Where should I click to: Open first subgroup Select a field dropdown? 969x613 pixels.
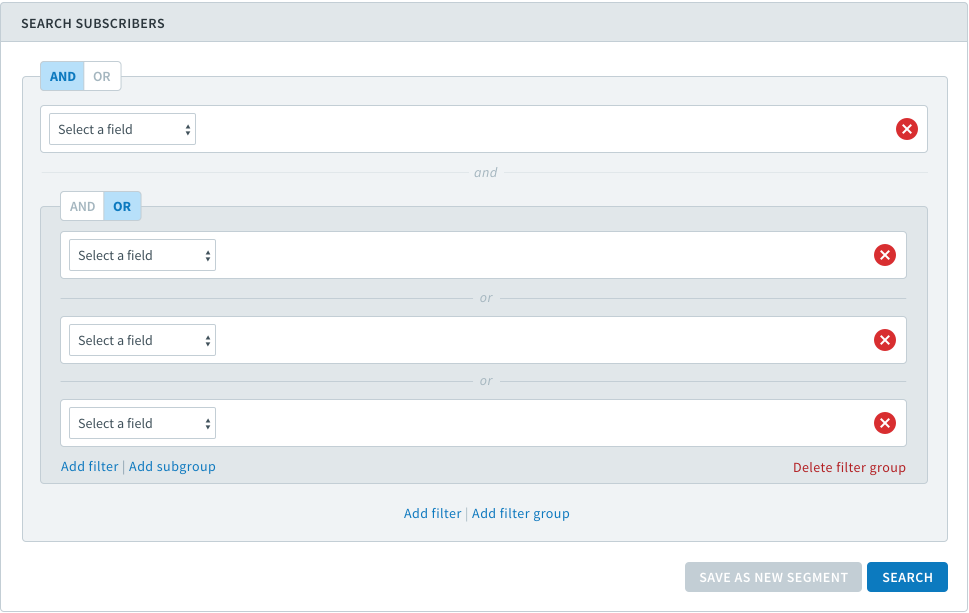(142, 255)
